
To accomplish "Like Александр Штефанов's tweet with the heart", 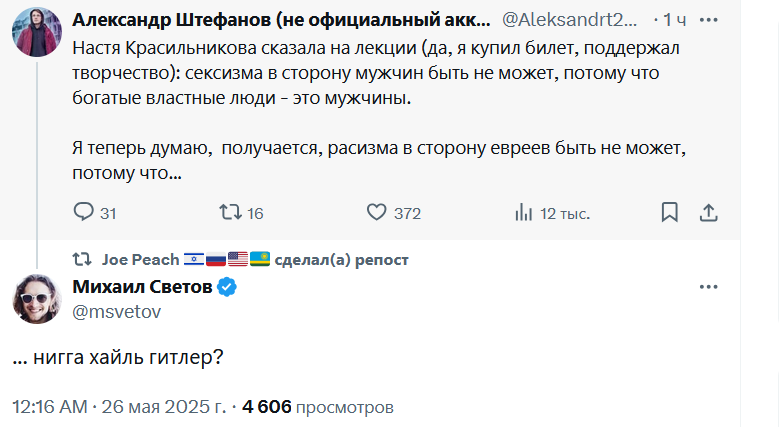I will pyautogui.click(x=377, y=212).
